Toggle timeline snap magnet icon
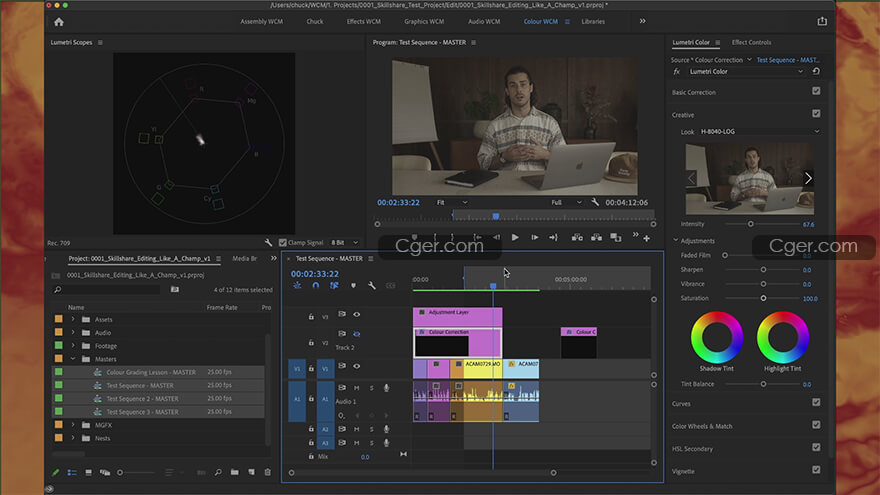Screen dimensions: 880x495 pyautogui.click(x=315, y=286)
